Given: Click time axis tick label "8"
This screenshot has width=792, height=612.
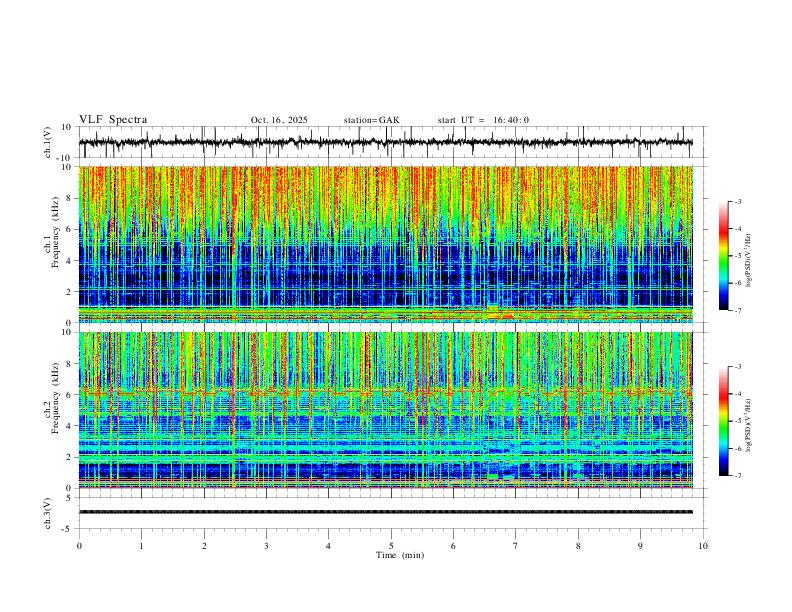Looking at the screenshot, I should (578, 546).
